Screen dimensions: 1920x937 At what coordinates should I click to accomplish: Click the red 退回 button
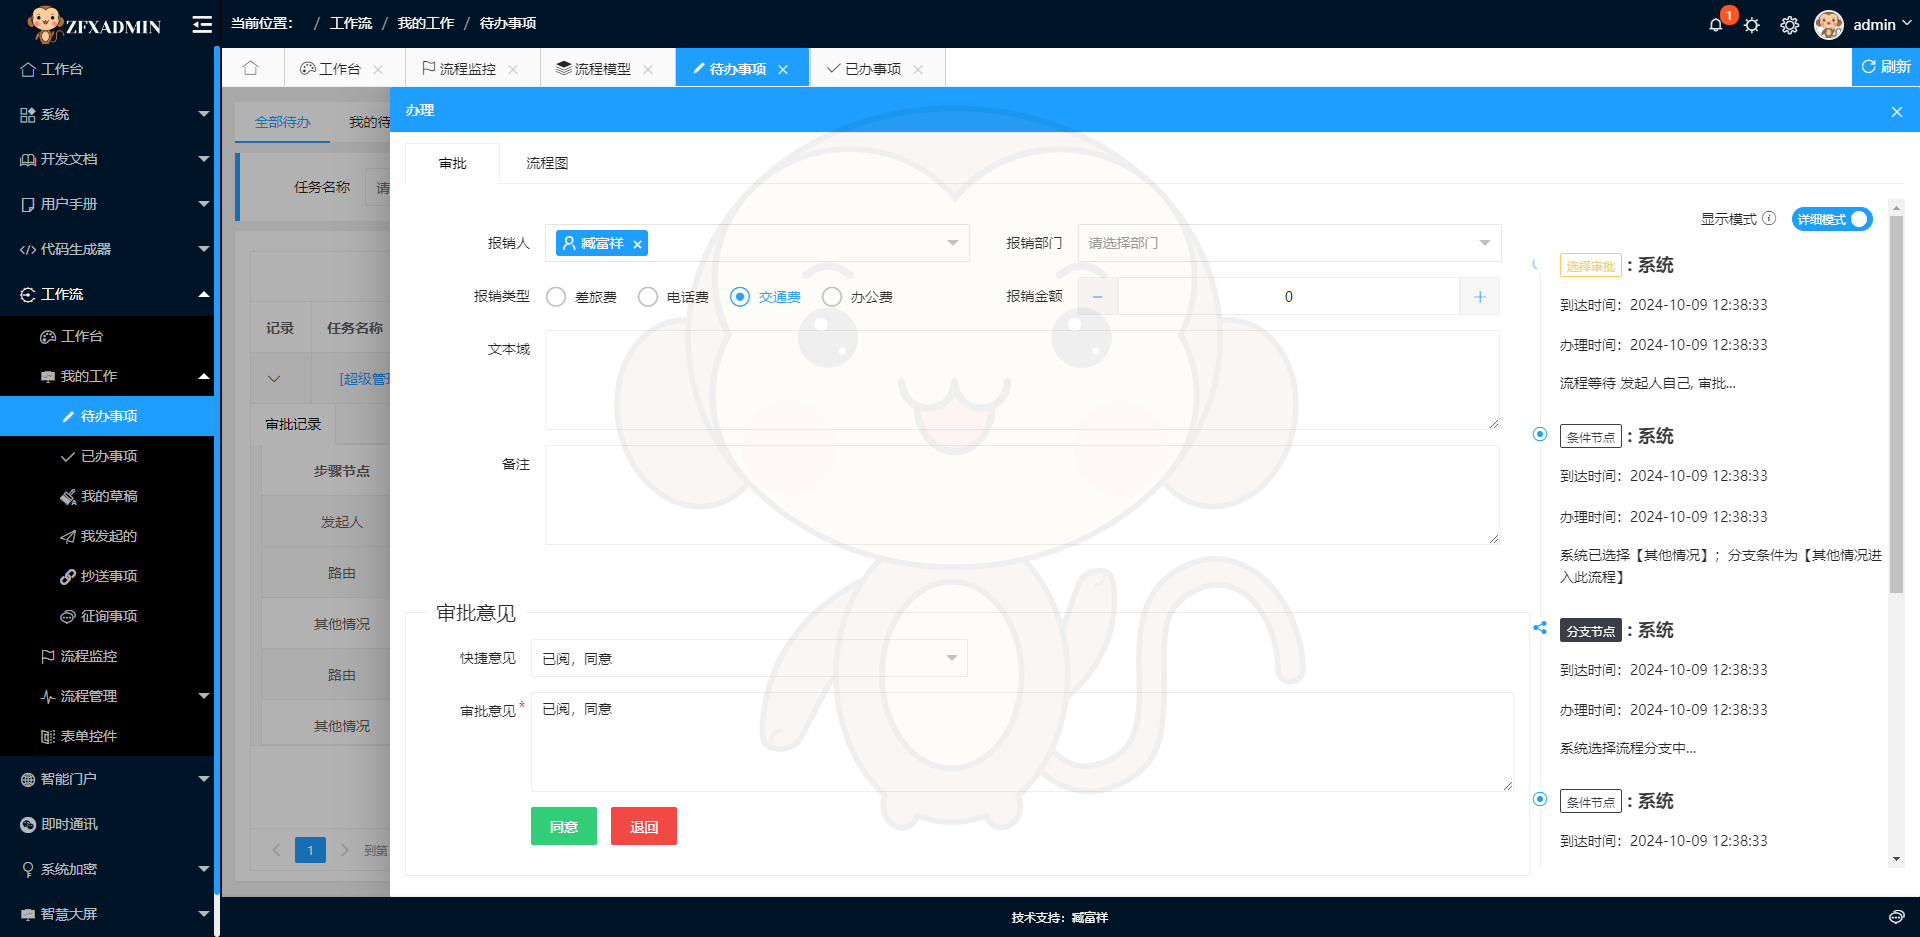pyautogui.click(x=644, y=826)
